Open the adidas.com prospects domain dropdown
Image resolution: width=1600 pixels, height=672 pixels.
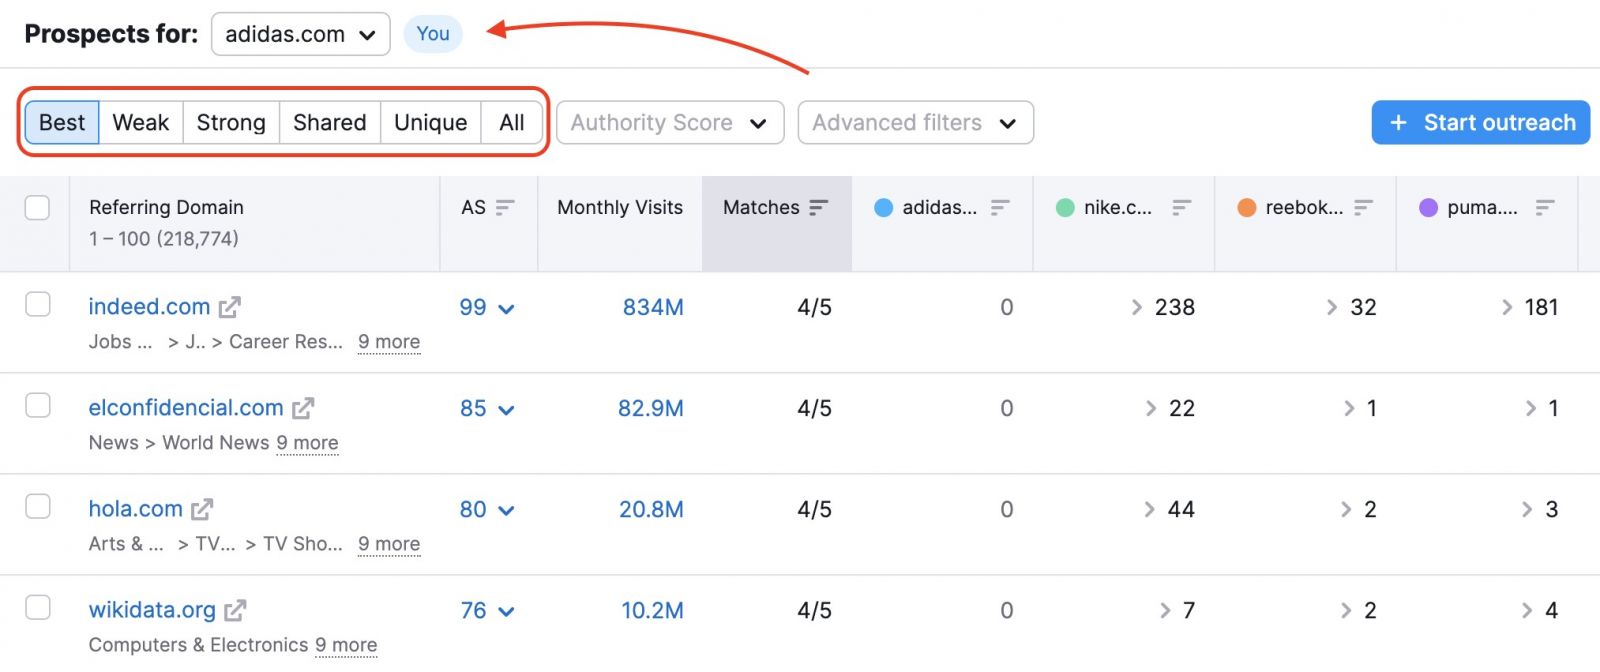[300, 34]
